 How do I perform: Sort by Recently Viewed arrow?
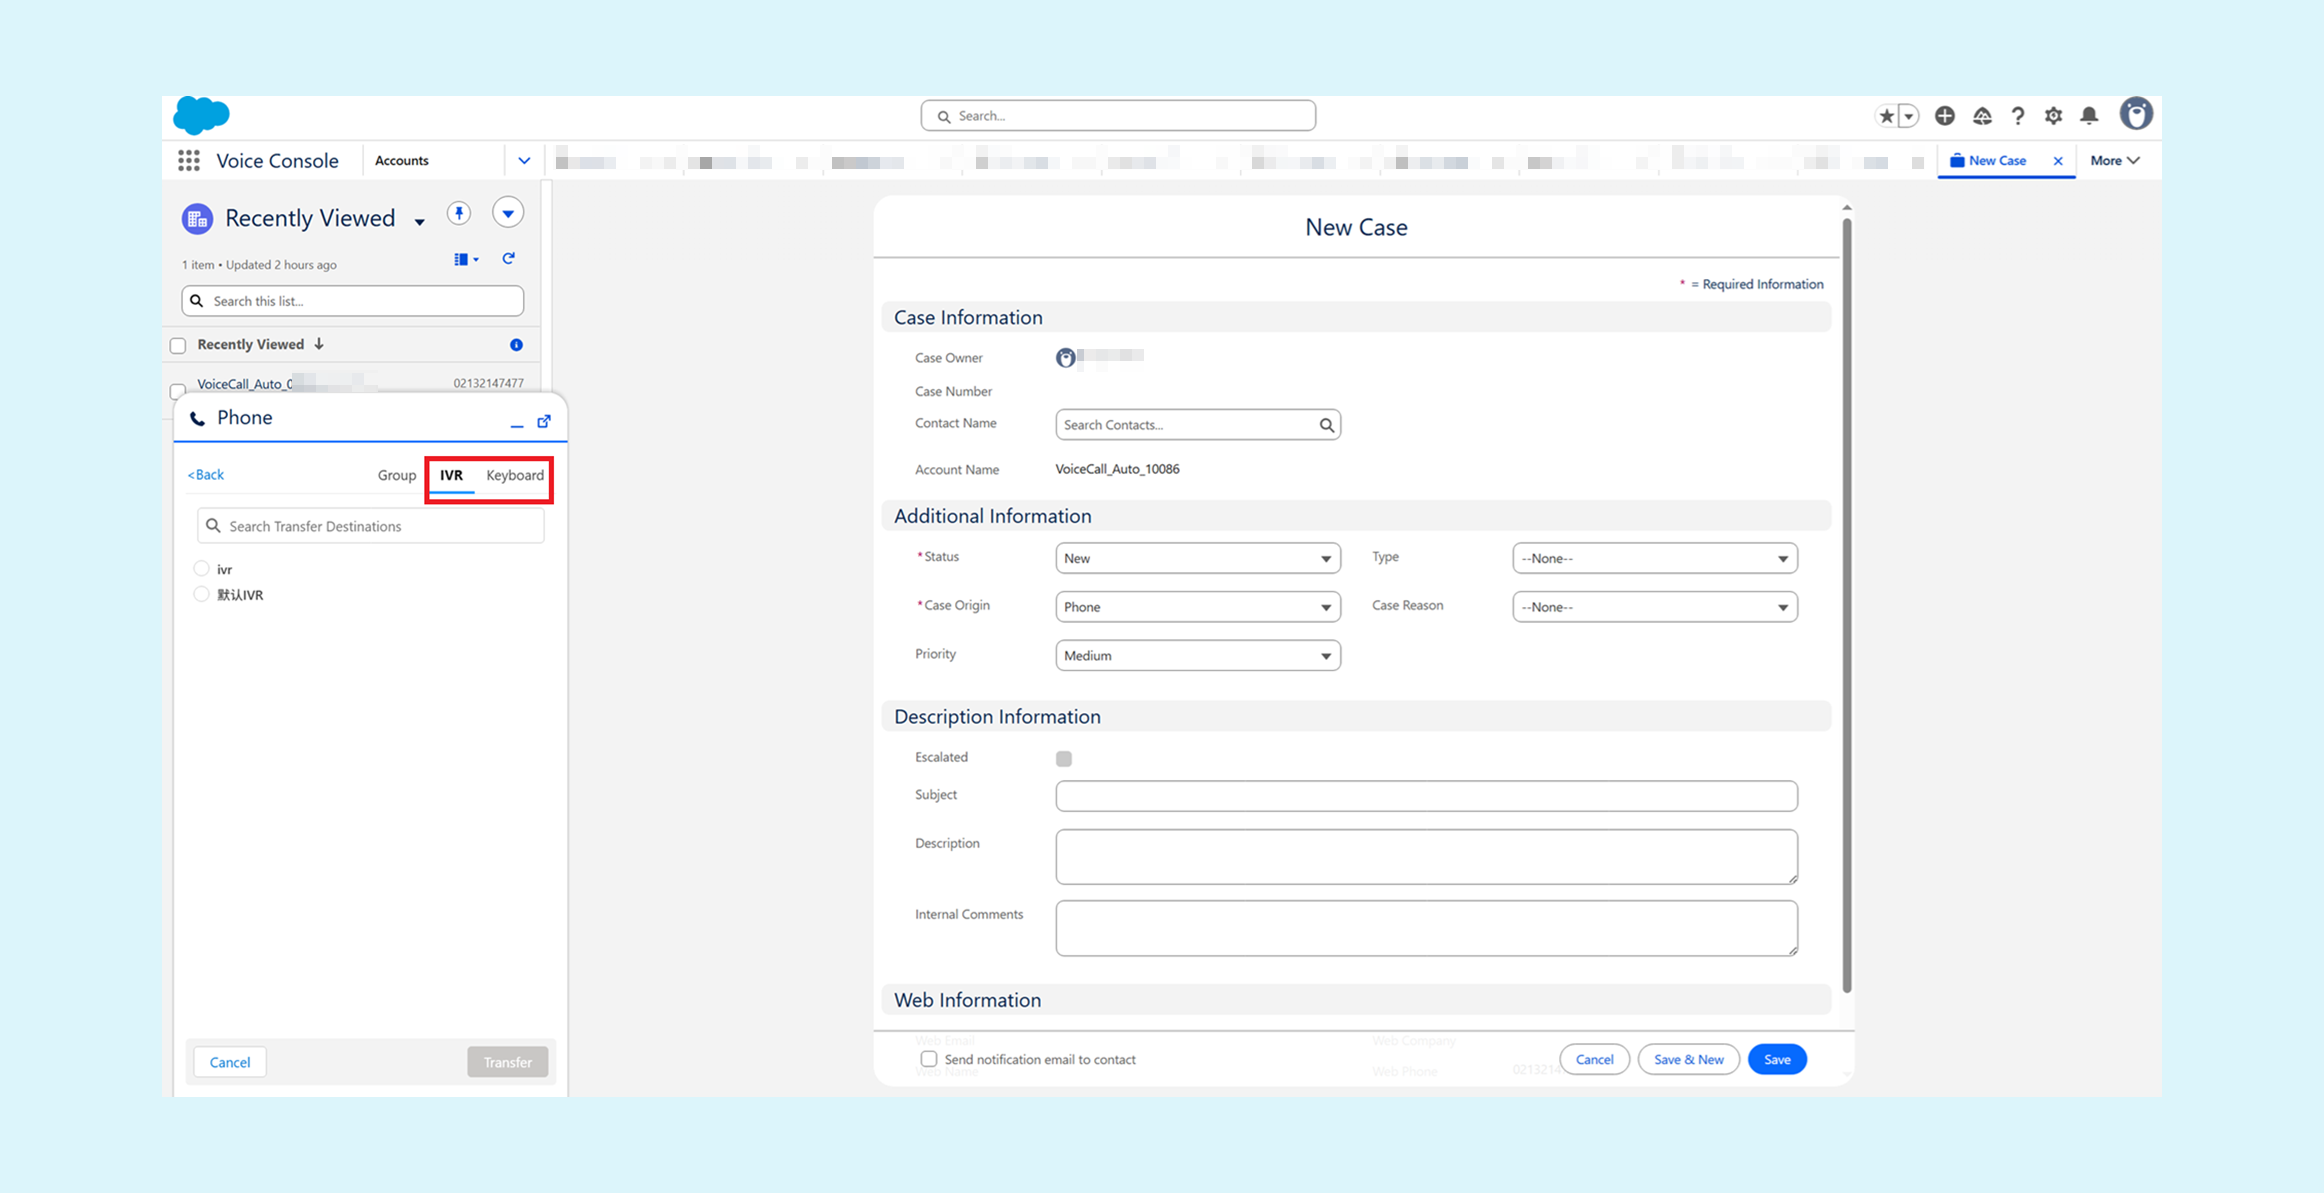coord(319,344)
